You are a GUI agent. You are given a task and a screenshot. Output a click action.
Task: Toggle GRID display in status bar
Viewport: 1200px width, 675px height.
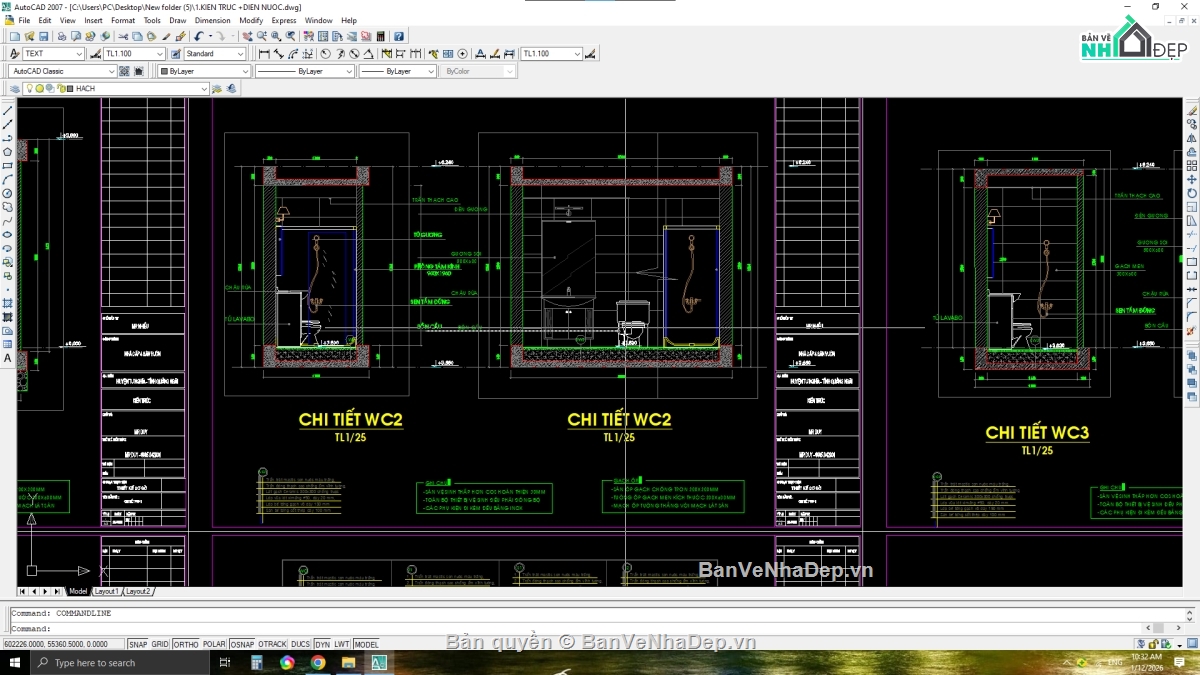pyautogui.click(x=159, y=645)
